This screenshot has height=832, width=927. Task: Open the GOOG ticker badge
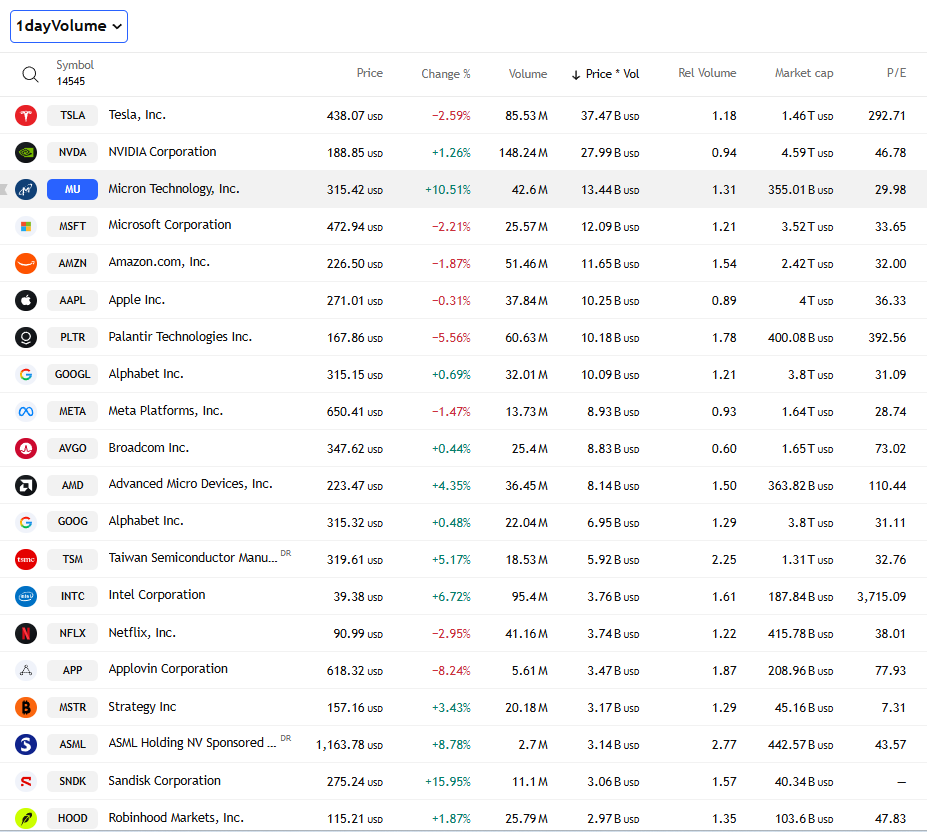click(x=73, y=522)
